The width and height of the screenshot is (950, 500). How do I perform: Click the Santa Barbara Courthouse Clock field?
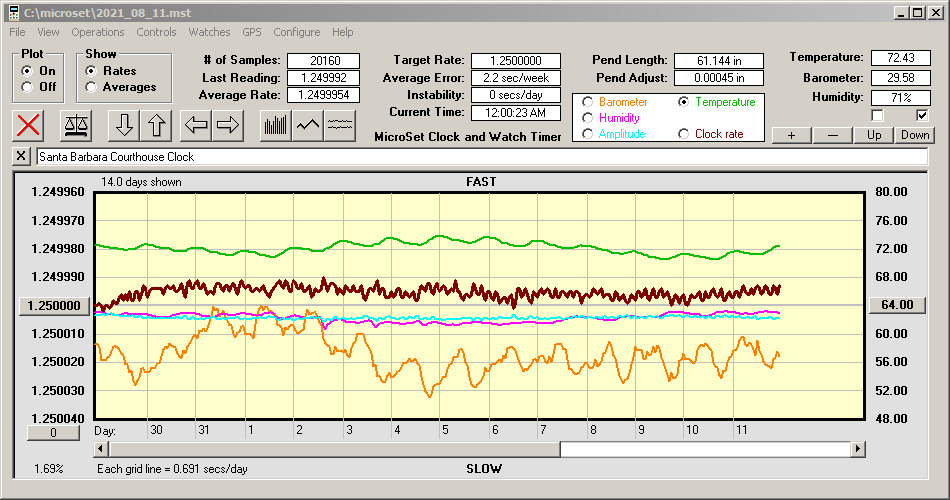coord(482,157)
